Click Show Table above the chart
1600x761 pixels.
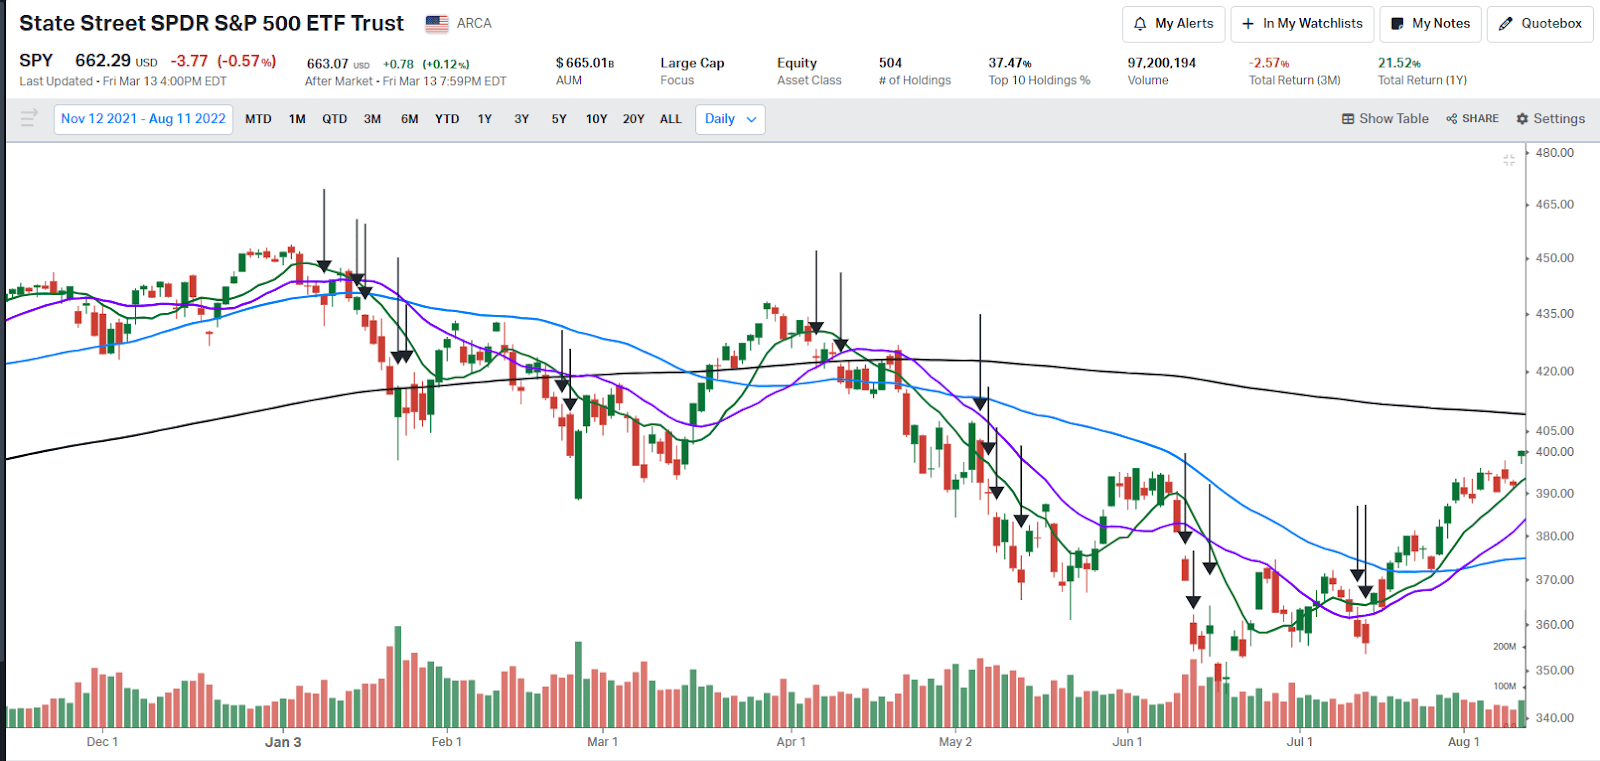click(1385, 119)
